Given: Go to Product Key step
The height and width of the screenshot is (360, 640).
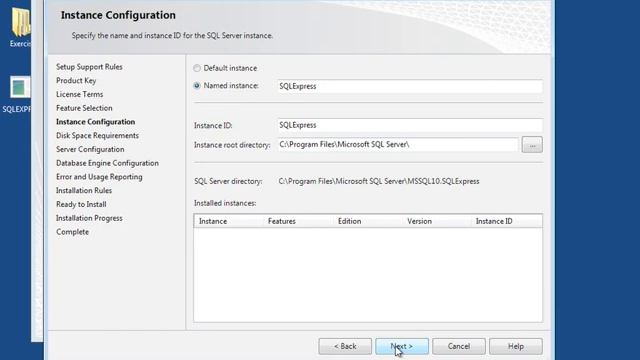Looking at the screenshot, I should pos(76,80).
